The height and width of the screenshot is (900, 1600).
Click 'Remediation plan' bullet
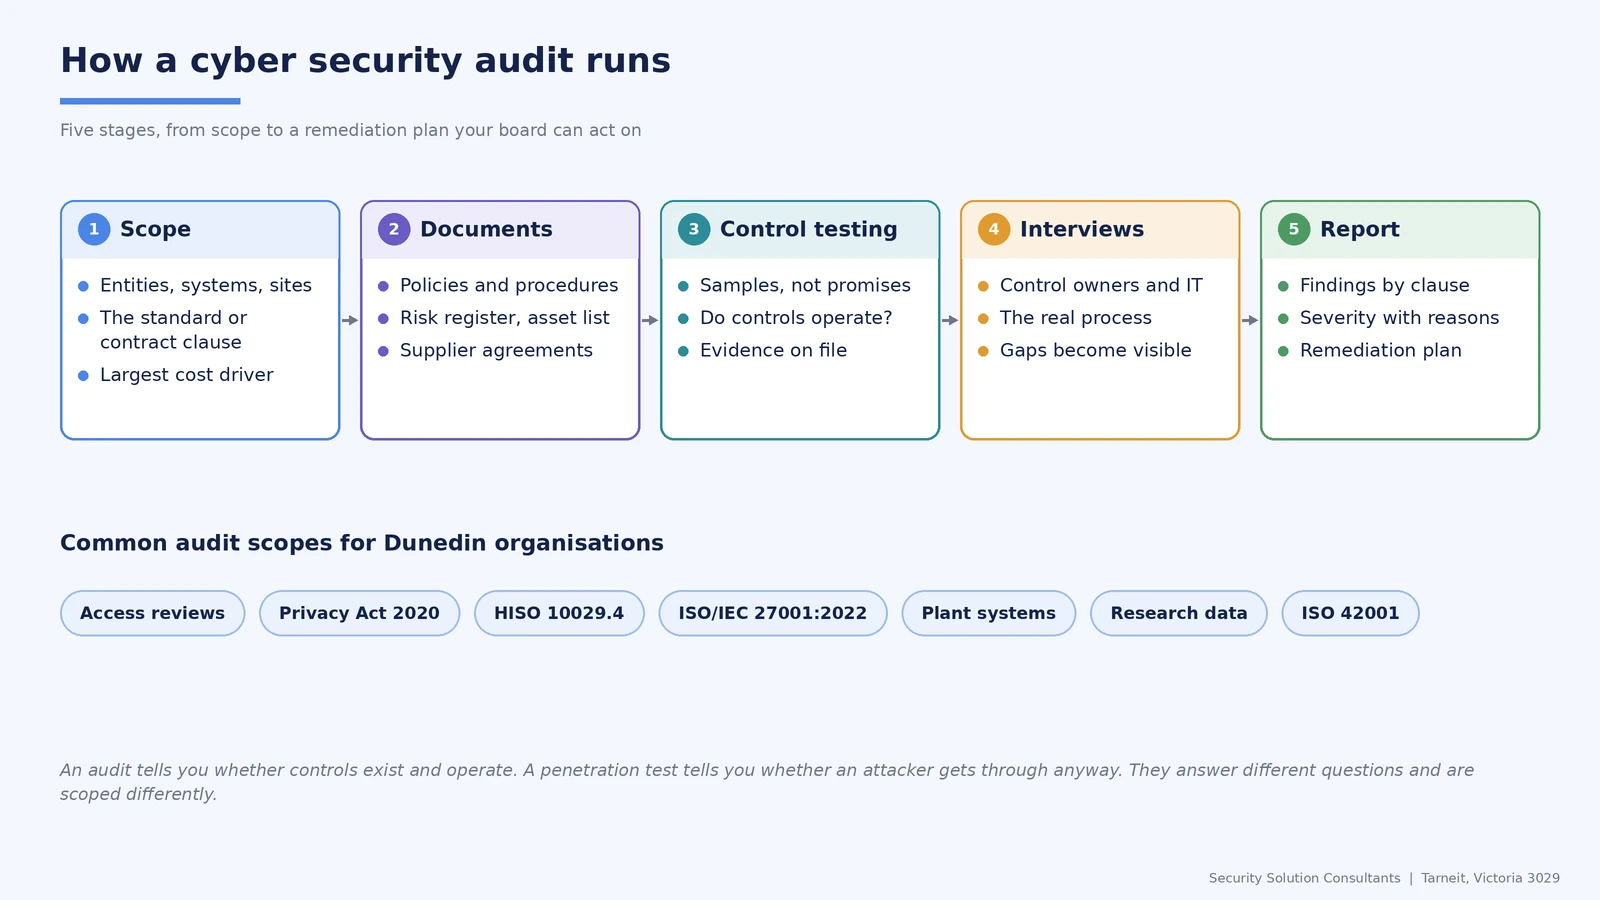tap(1381, 351)
